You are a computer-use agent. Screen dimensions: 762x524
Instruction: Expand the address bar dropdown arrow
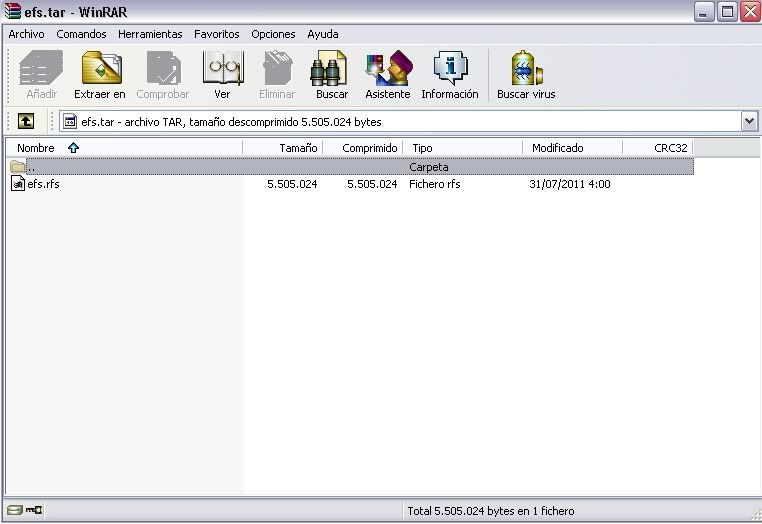[x=749, y=121]
